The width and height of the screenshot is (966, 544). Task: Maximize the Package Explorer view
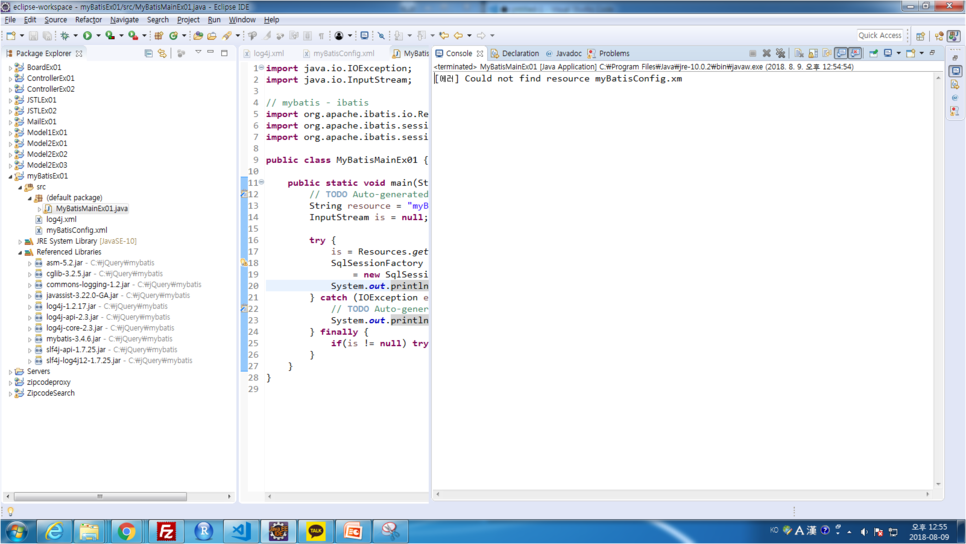click(x=224, y=53)
